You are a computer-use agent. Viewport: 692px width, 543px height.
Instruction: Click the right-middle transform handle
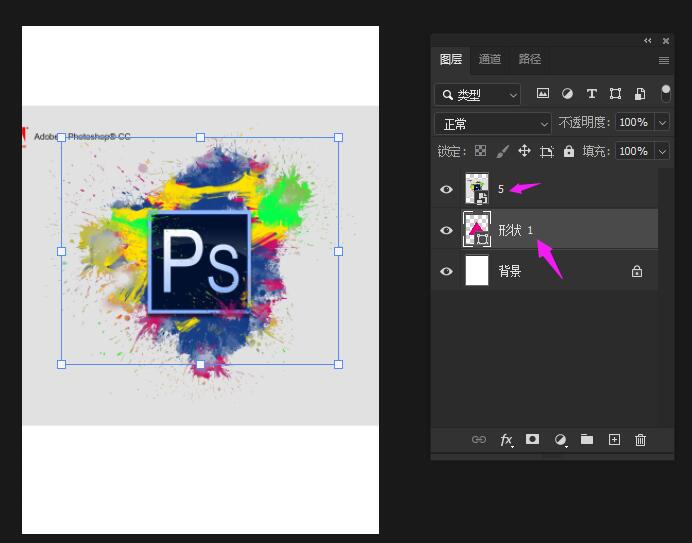[x=338, y=251]
